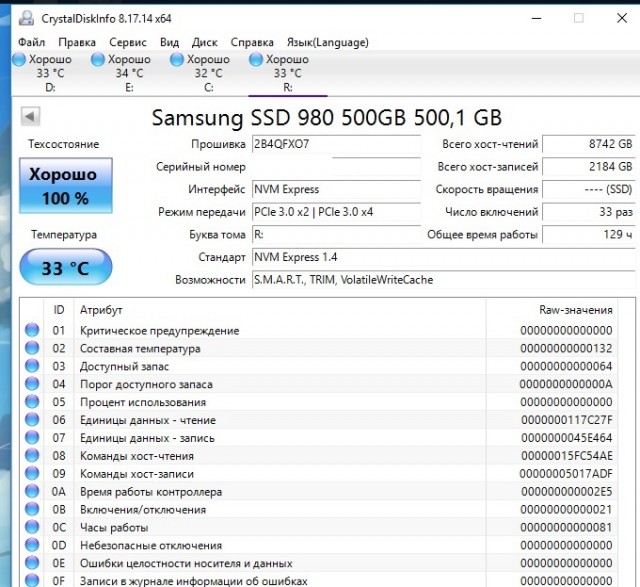Click raw value 0000005017ADF

click(566, 474)
